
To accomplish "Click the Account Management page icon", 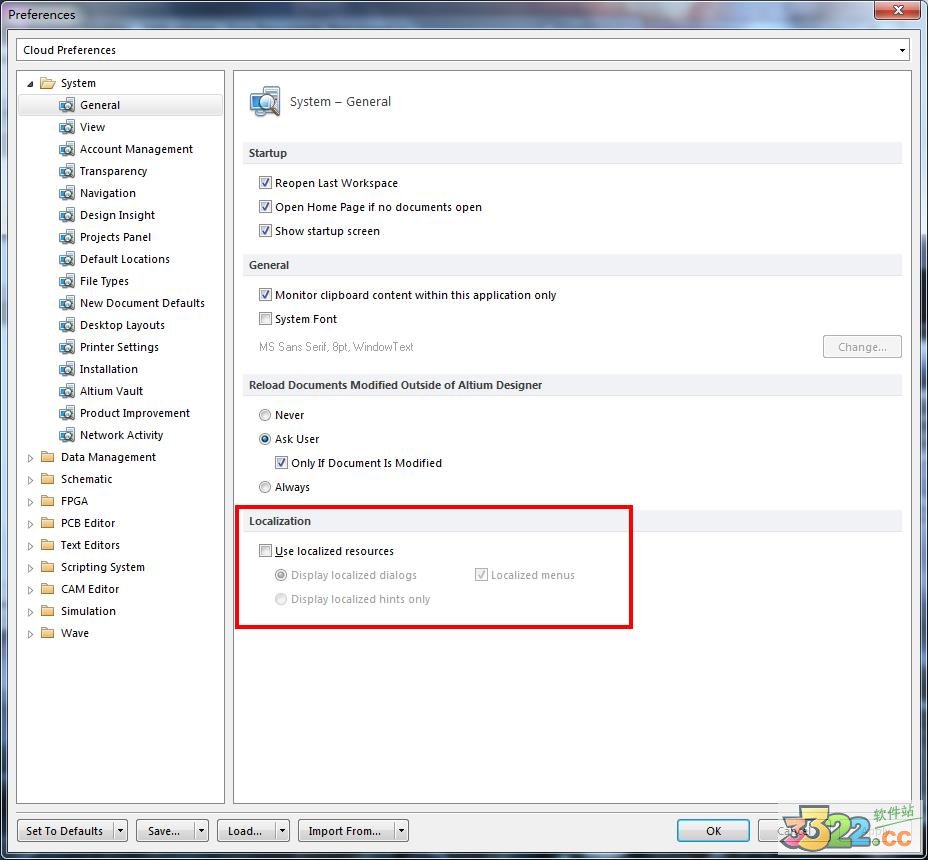I will tap(67, 149).
